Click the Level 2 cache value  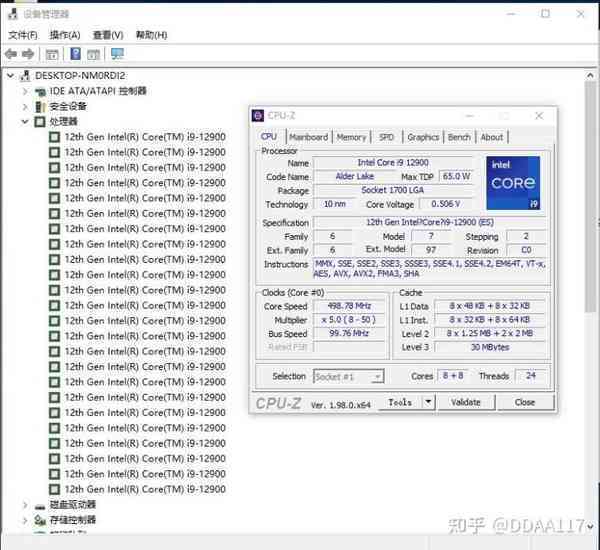[490, 333]
